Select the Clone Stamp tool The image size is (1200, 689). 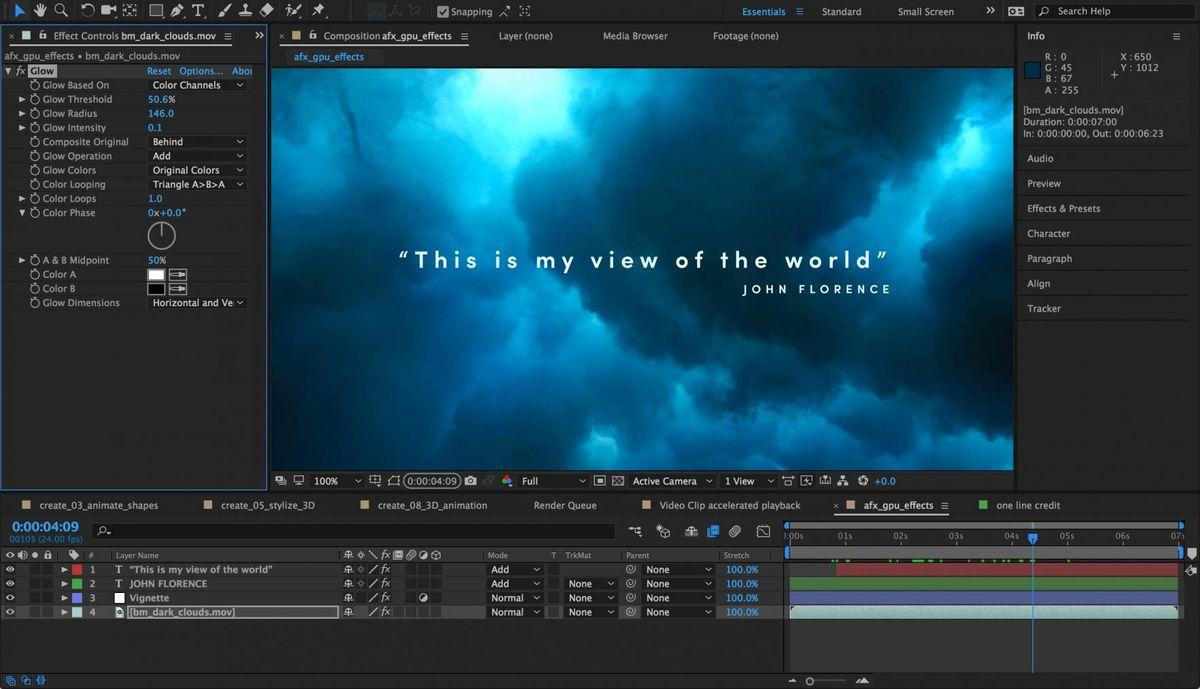[x=245, y=11]
